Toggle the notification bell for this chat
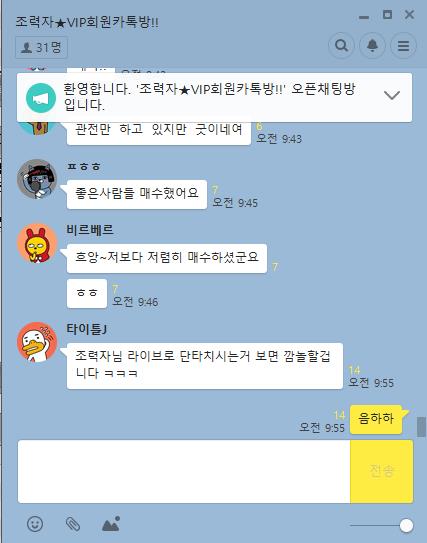This screenshot has width=427, height=543. (372, 46)
